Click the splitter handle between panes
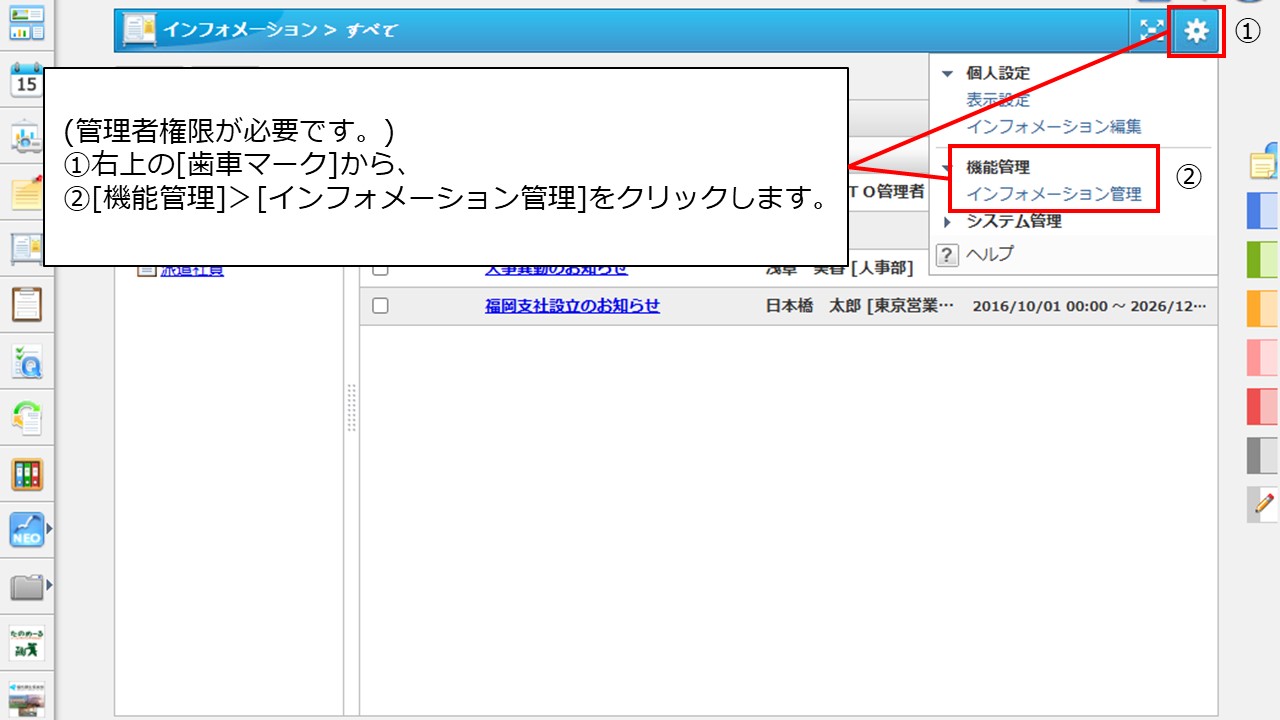This screenshot has height=720, width=1280. (x=351, y=407)
